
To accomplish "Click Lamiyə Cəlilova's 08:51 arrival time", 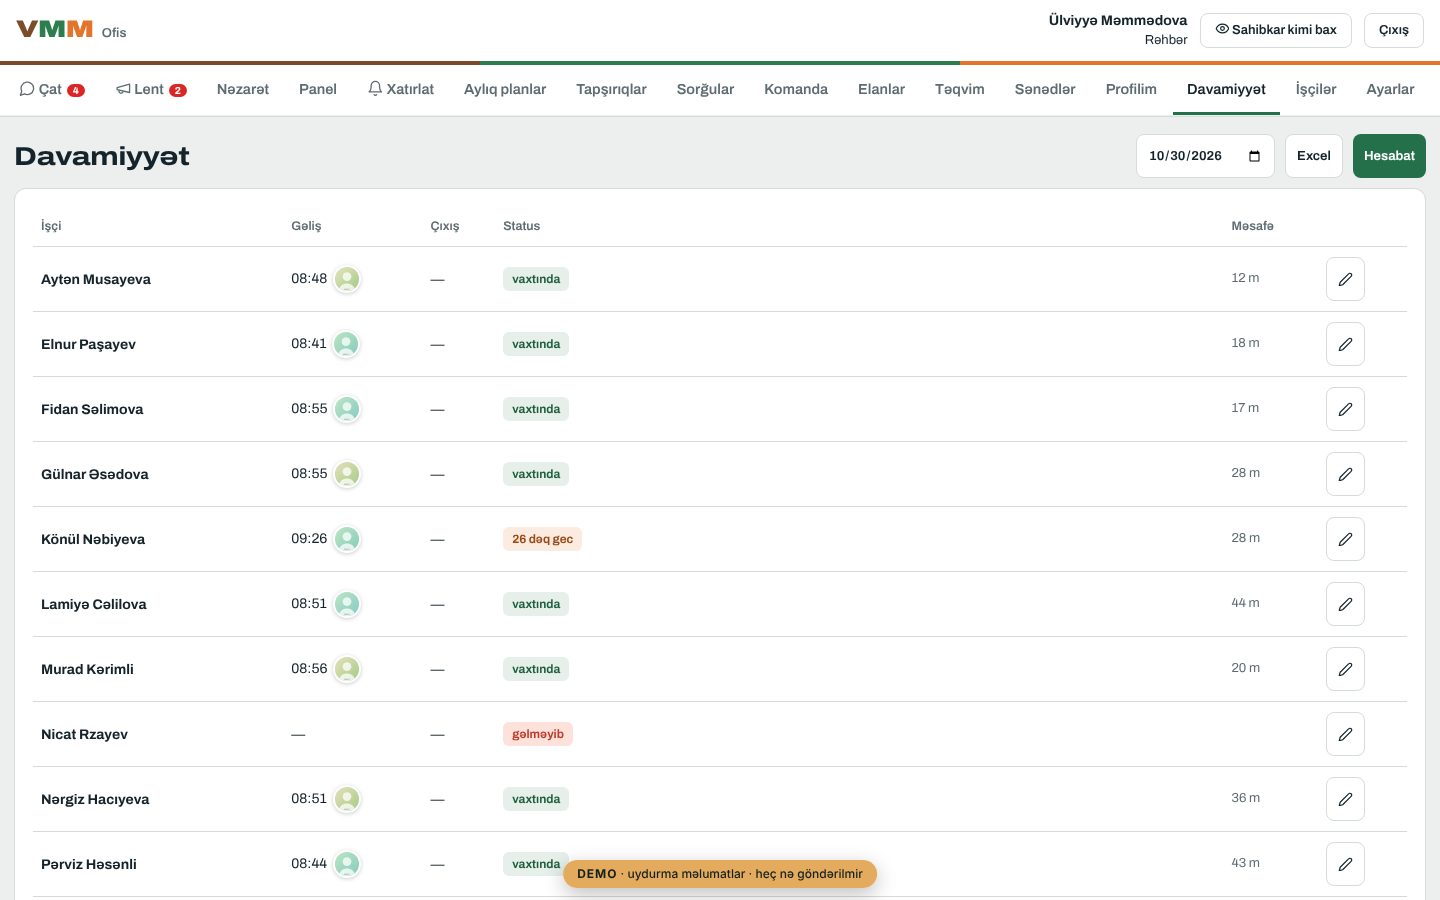I will pyautogui.click(x=309, y=604).
